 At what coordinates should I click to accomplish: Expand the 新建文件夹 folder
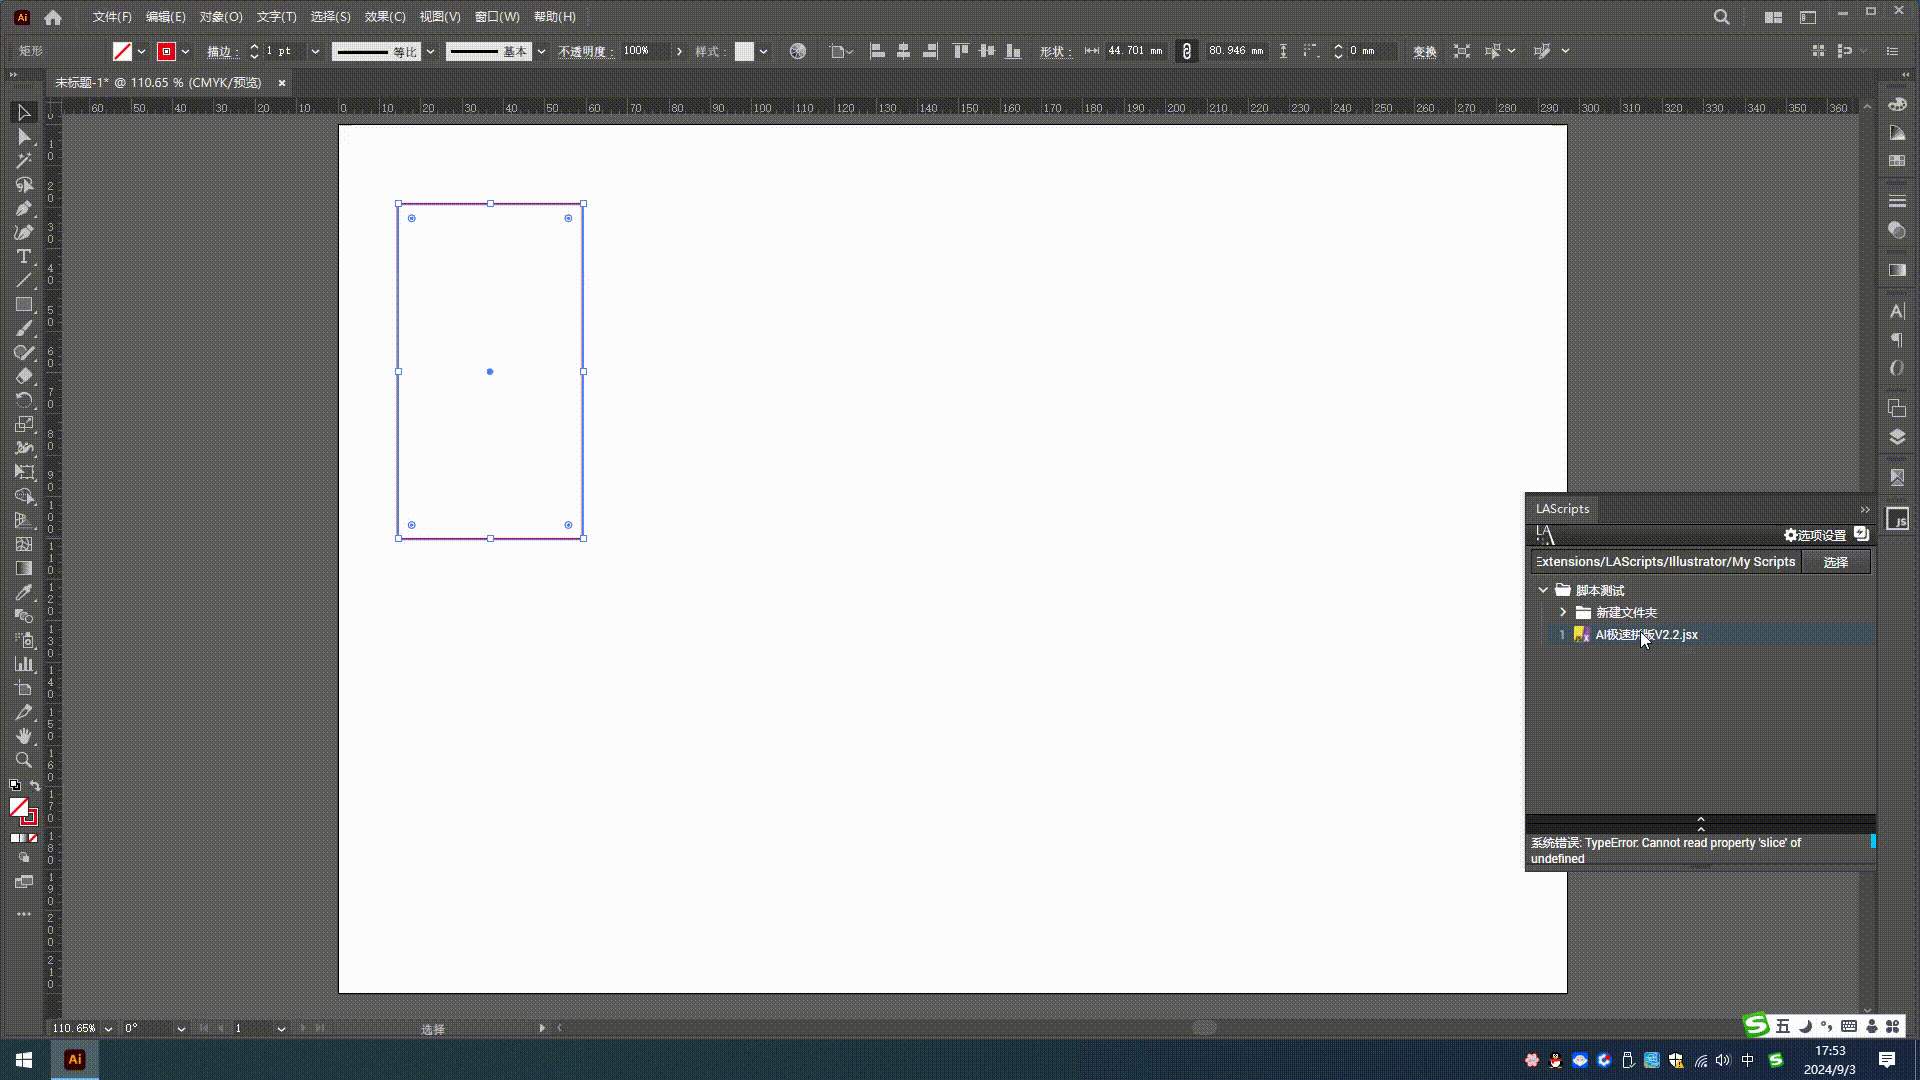tap(1563, 612)
